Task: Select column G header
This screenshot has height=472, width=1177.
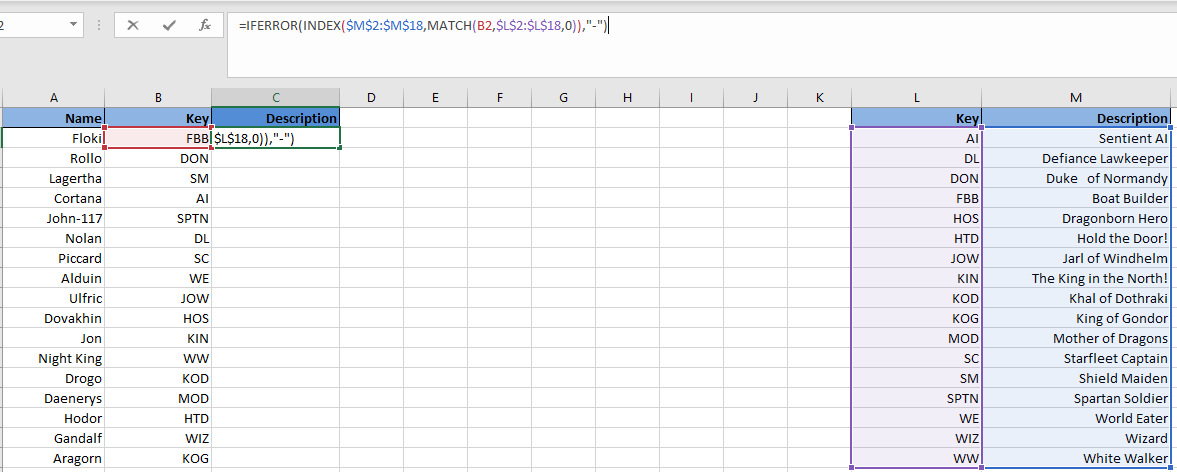Action: pyautogui.click(x=563, y=97)
